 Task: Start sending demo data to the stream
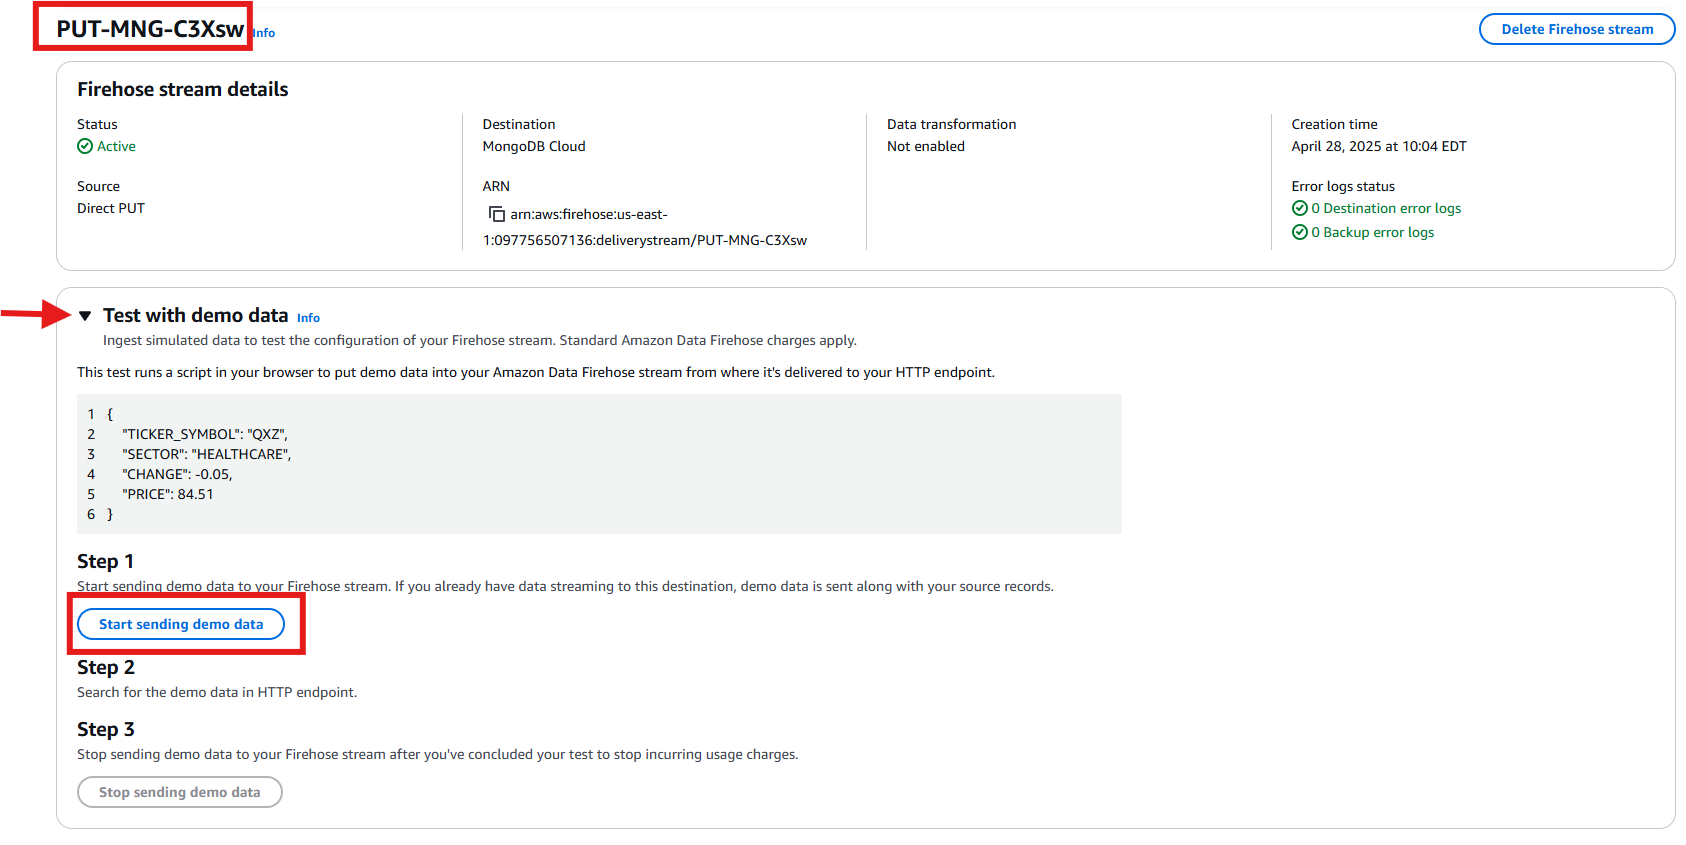pyautogui.click(x=181, y=624)
